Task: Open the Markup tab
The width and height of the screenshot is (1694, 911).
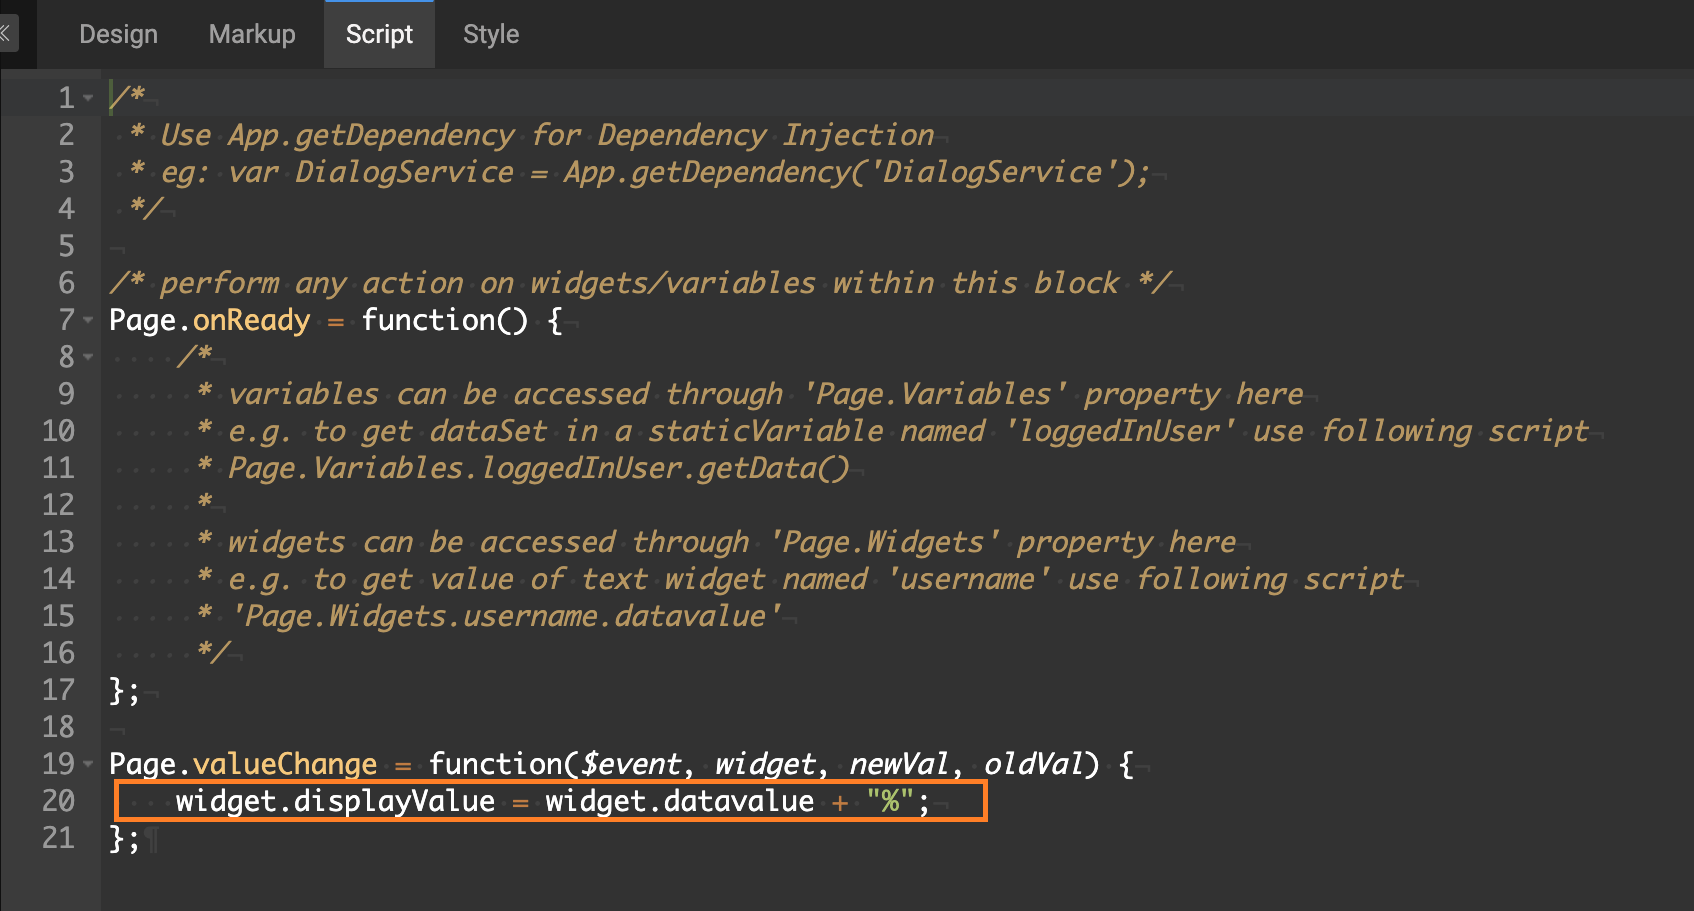Action: [x=252, y=34]
